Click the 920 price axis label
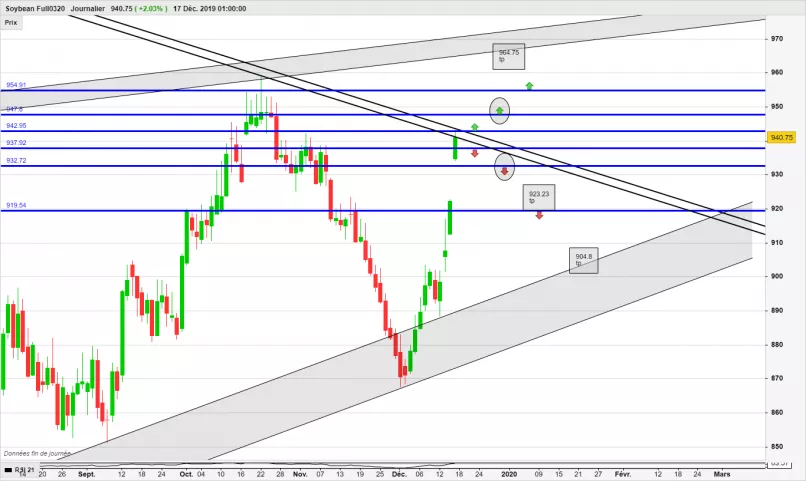Image resolution: width=806 pixels, height=481 pixels. [x=777, y=209]
